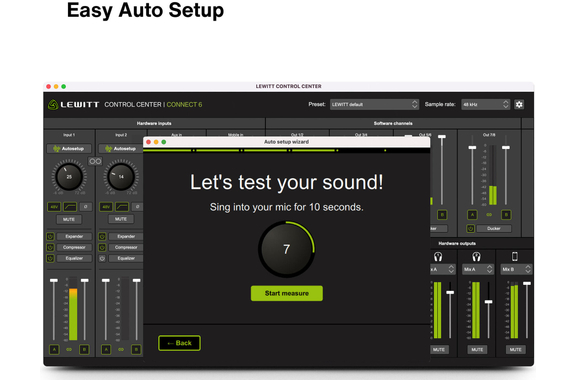
Task: Open Out 7/8 Ducker settings
Action: (x=494, y=229)
